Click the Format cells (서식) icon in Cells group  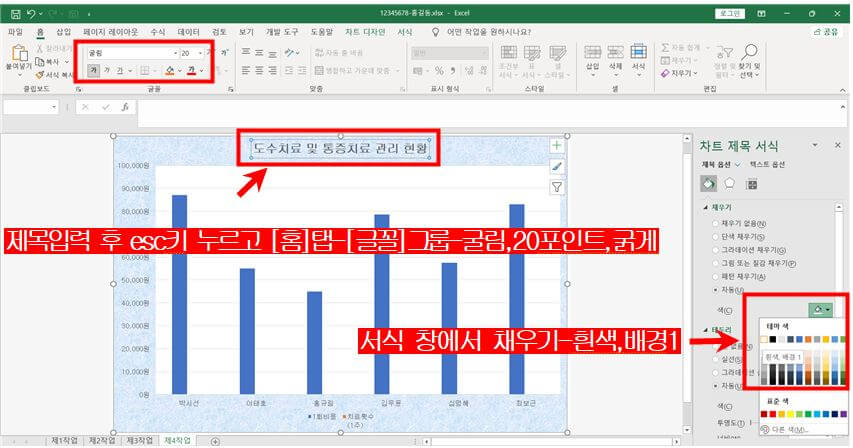click(x=638, y=52)
